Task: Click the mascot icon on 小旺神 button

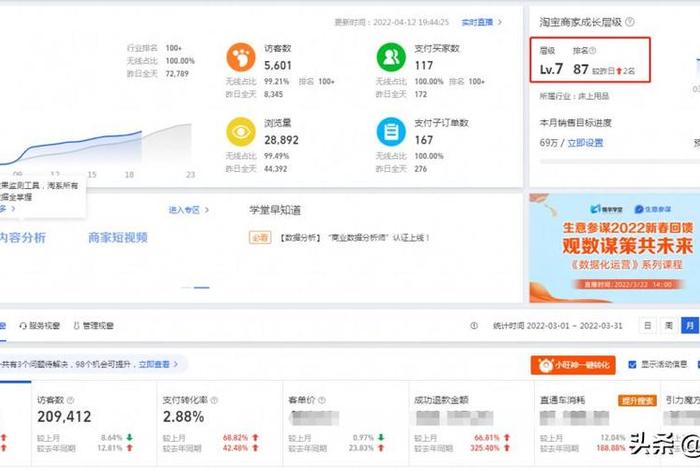Action: (x=545, y=365)
